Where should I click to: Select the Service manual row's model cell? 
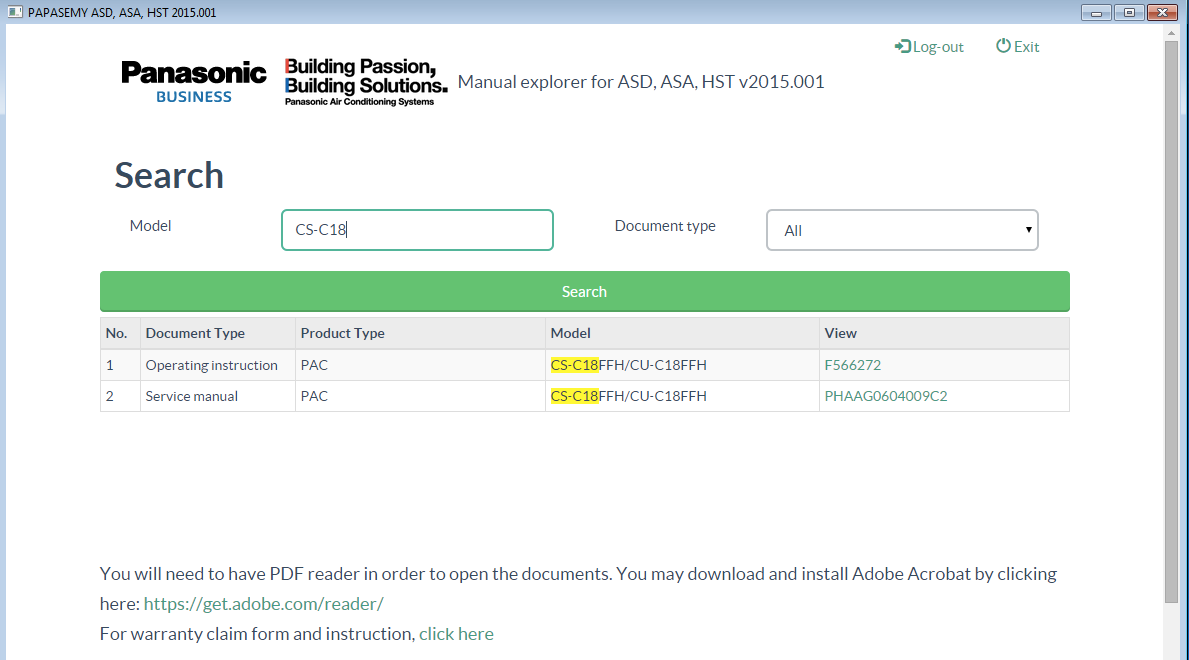(628, 396)
